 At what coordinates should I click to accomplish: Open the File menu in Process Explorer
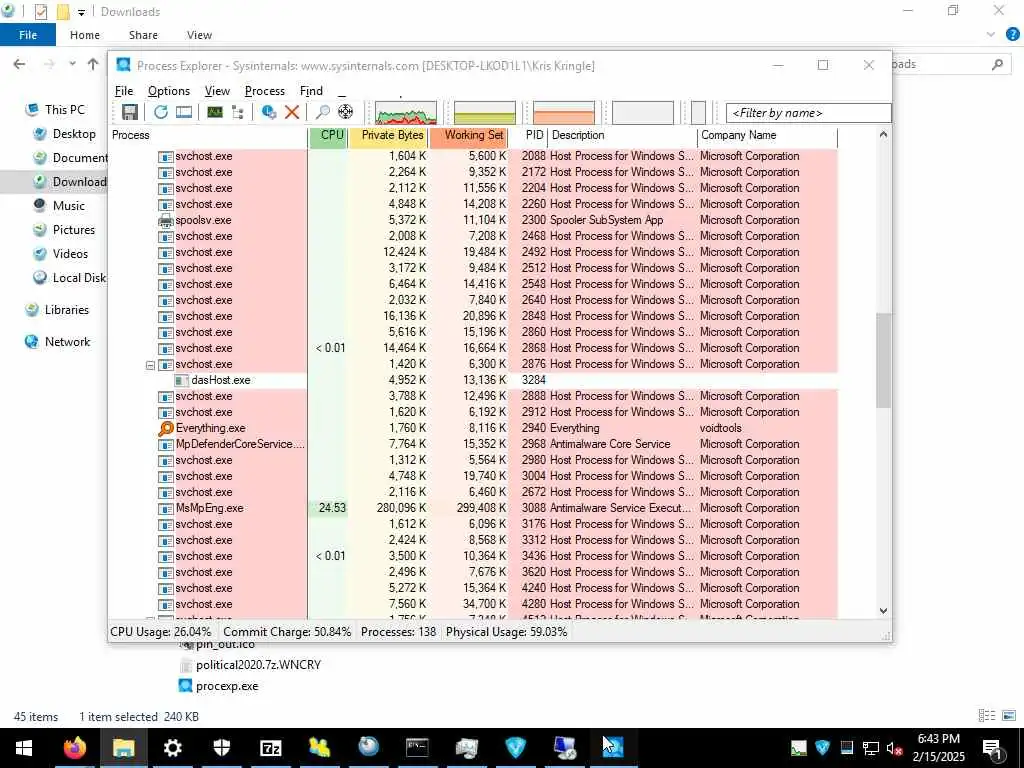coord(123,91)
